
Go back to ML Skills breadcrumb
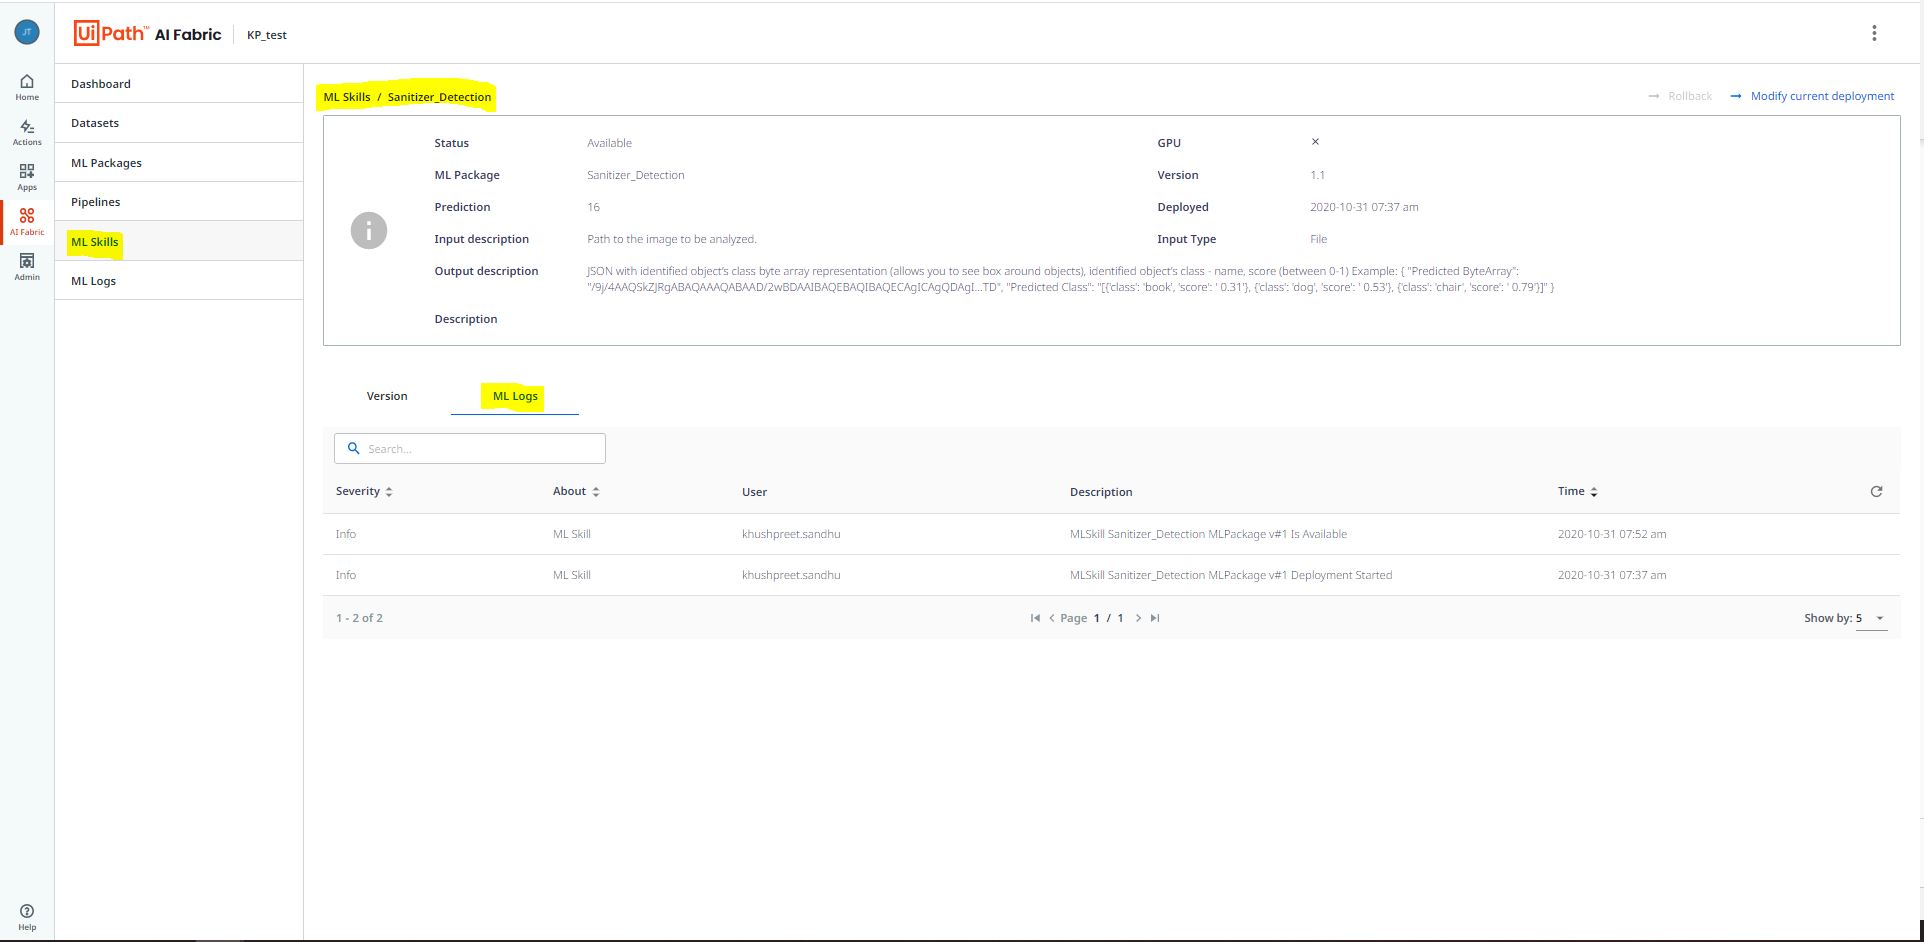(347, 97)
